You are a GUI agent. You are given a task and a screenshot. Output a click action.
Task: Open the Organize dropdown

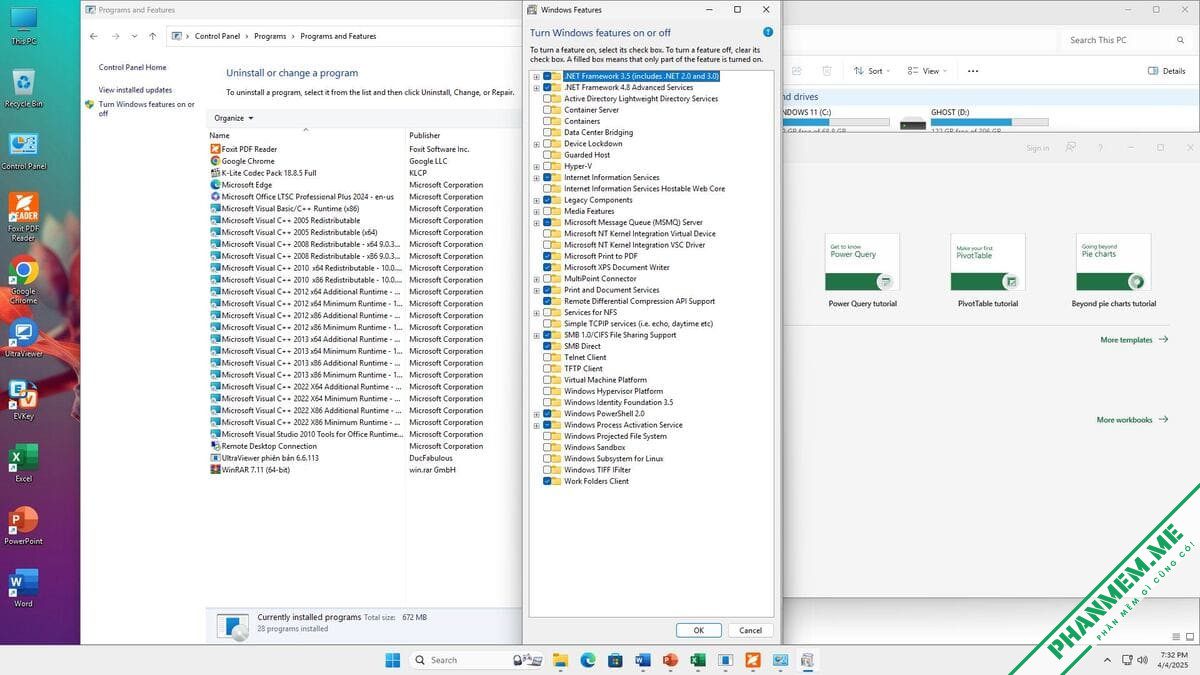coord(234,118)
